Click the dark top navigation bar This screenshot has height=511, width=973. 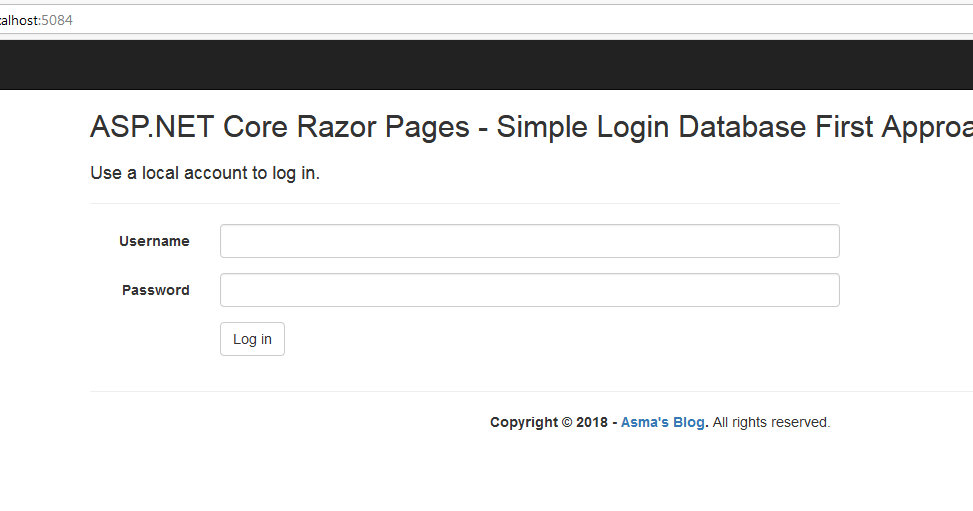(486, 65)
